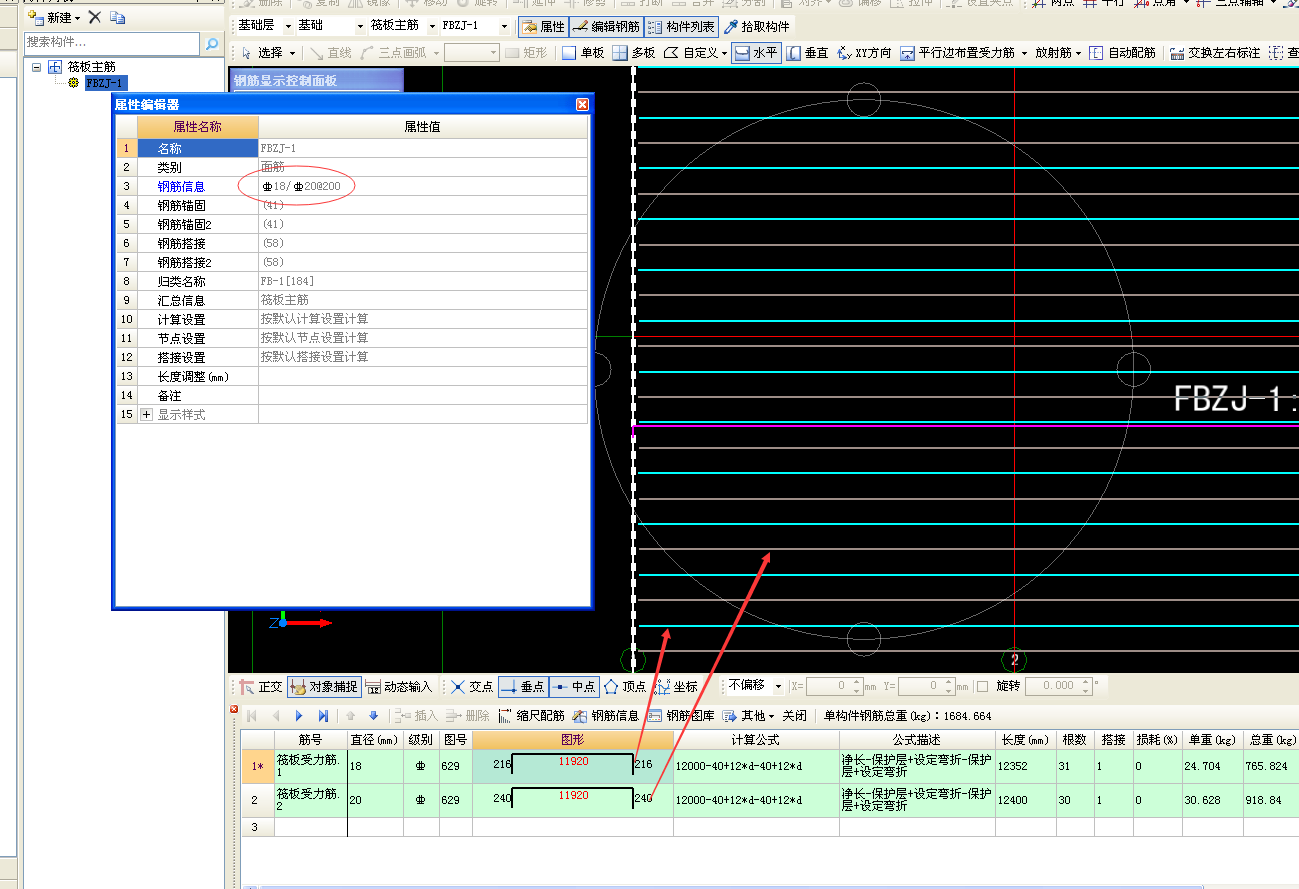Click length cell 12352
Viewport: 1299px width, 889px height.
click(x=1026, y=767)
